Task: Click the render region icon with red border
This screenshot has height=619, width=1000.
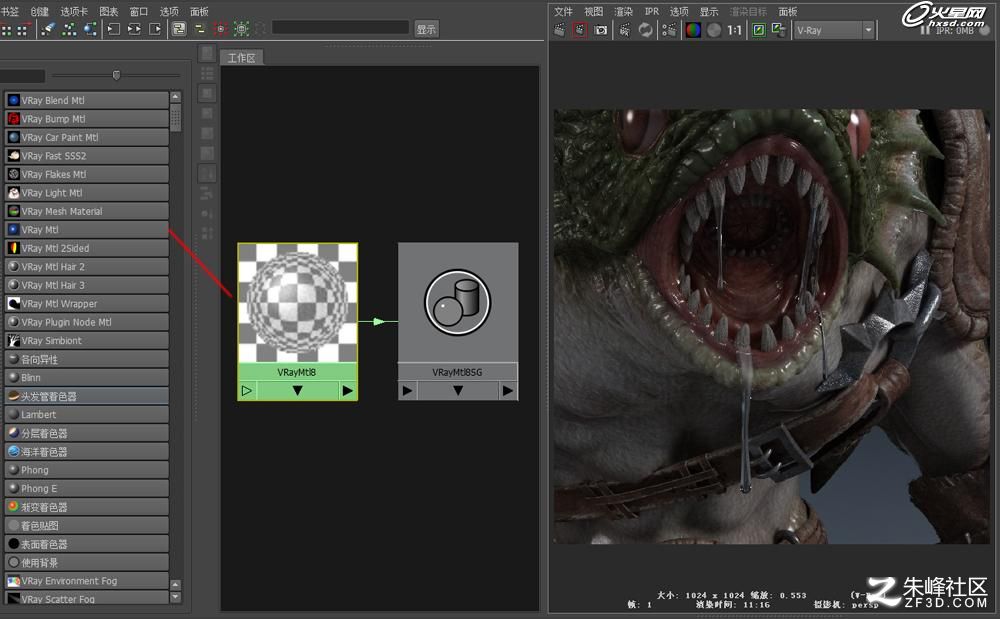Action: (580, 30)
